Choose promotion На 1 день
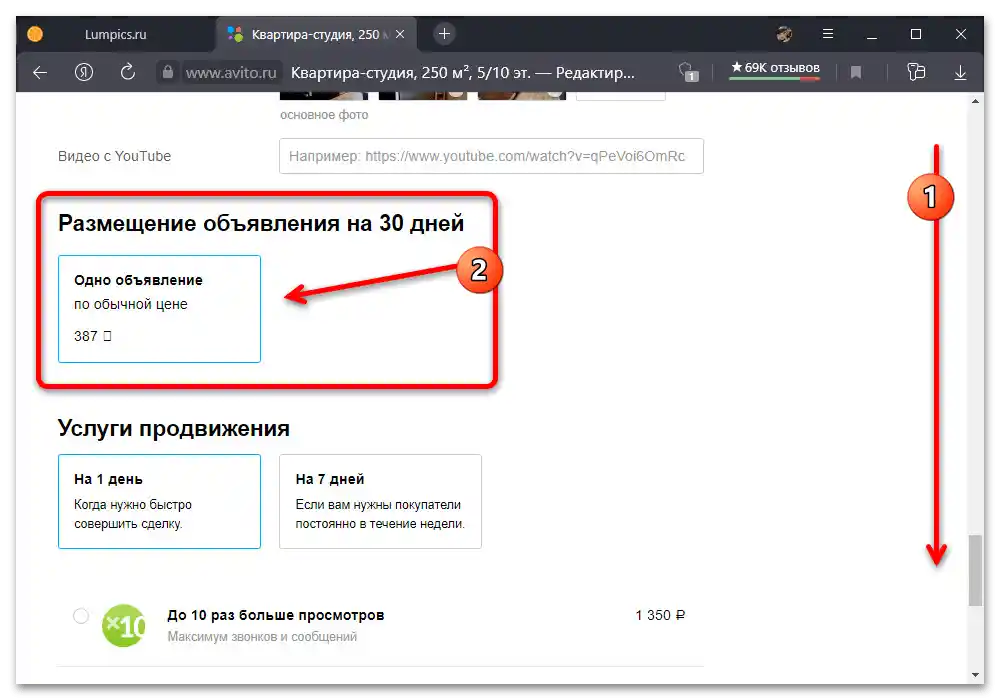This screenshot has height=700, width=1000. (x=159, y=501)
